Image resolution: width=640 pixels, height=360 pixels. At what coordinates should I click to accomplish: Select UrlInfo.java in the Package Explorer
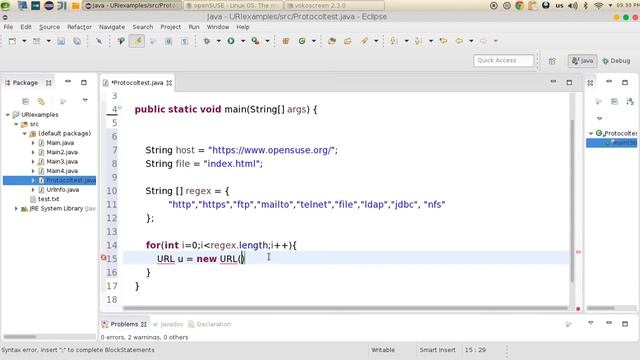(62, 190)
